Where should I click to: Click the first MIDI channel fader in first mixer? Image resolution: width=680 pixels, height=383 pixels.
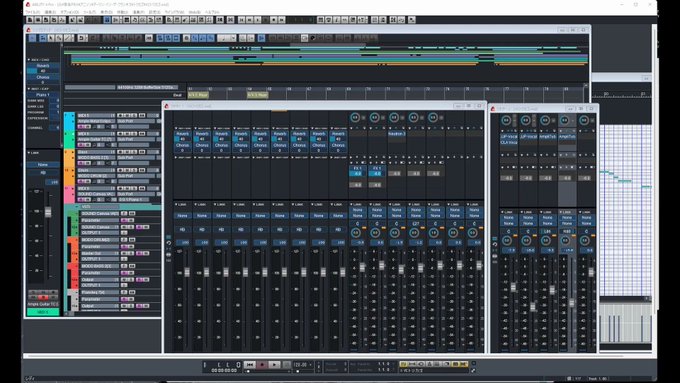coord(187,272)
